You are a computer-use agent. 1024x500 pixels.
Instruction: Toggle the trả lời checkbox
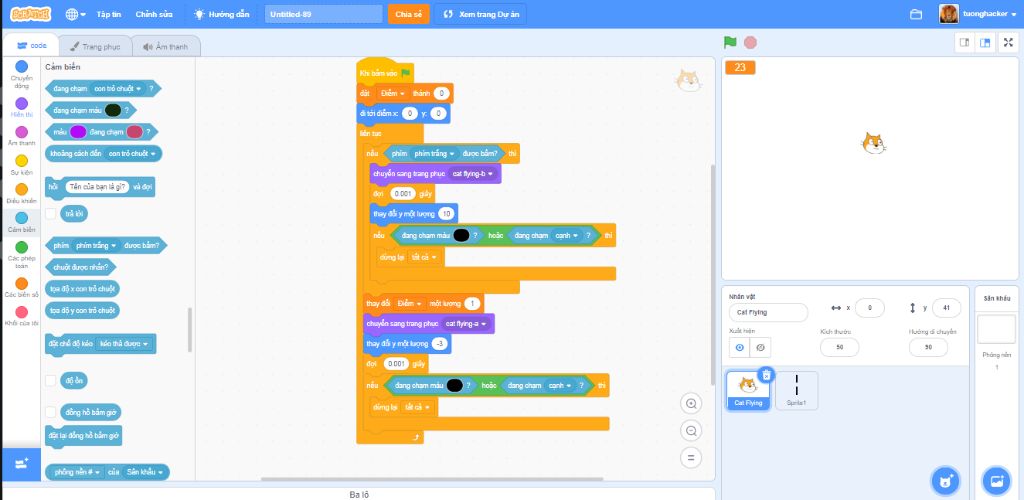pyautogui.click(x=50, y=213)
